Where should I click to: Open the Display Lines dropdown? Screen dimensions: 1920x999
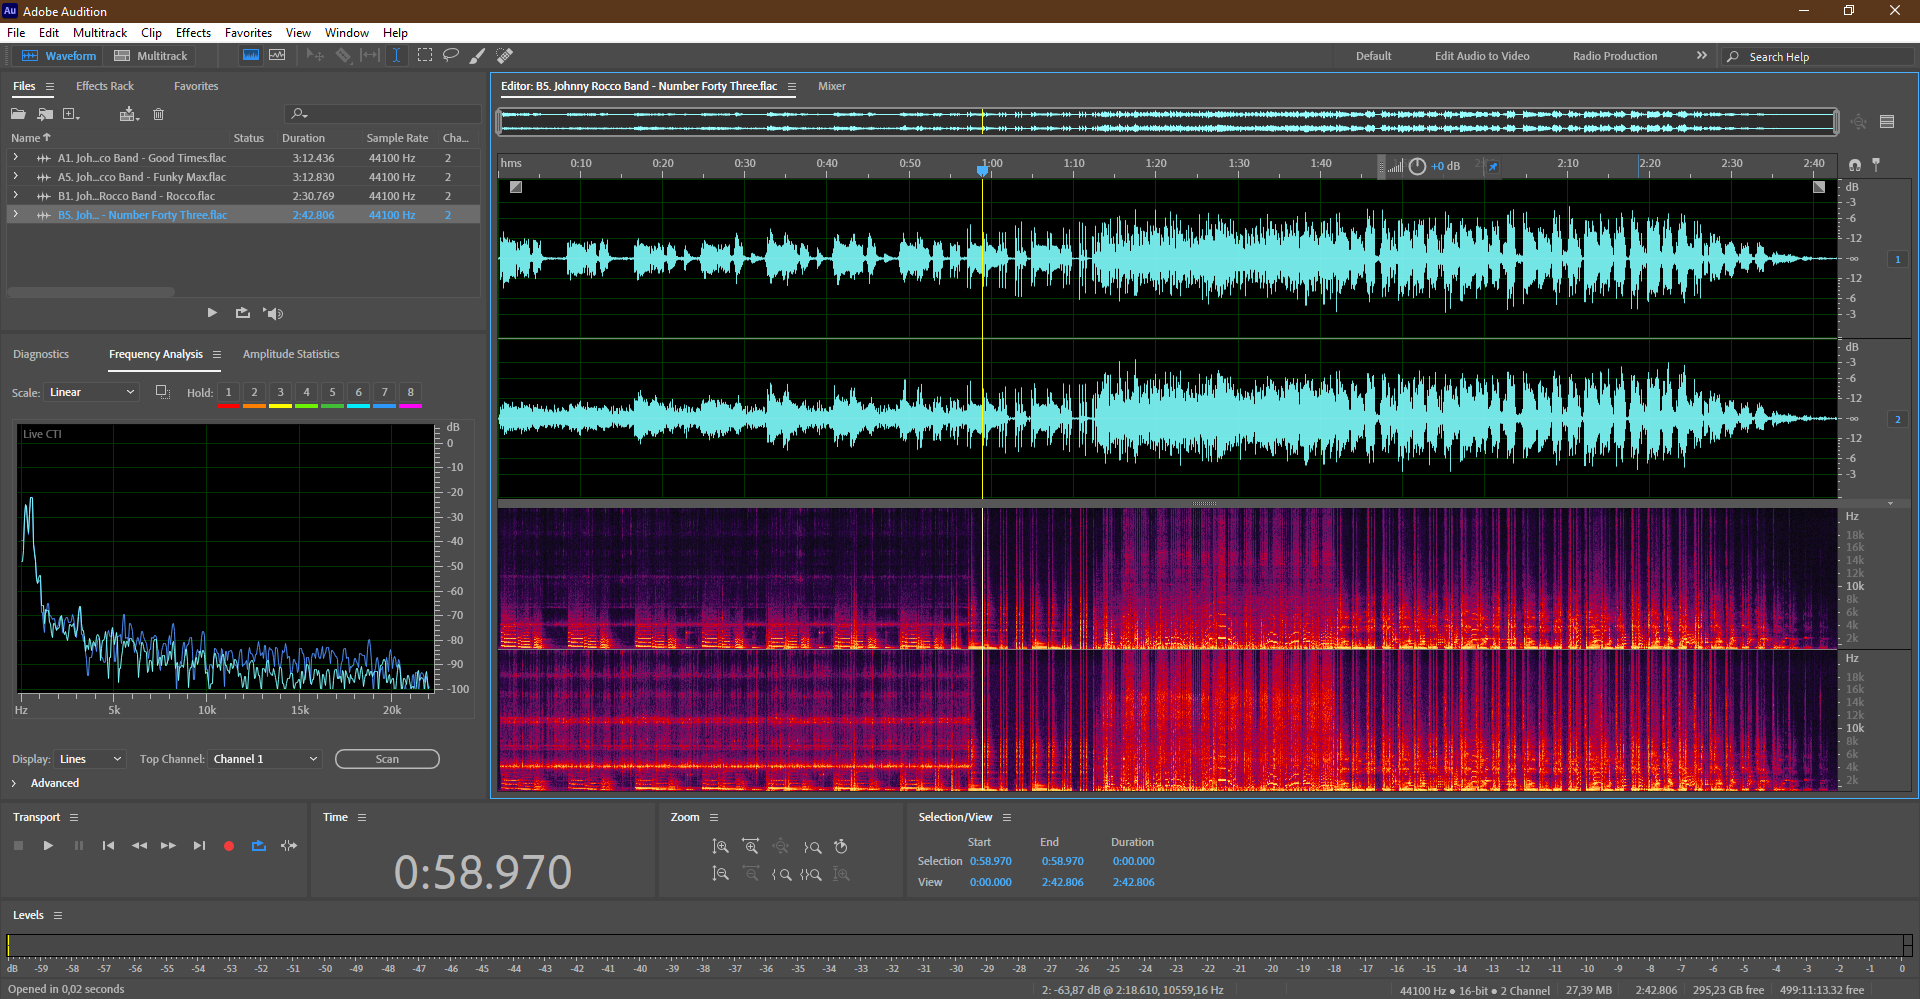click(x=90, y=759)
